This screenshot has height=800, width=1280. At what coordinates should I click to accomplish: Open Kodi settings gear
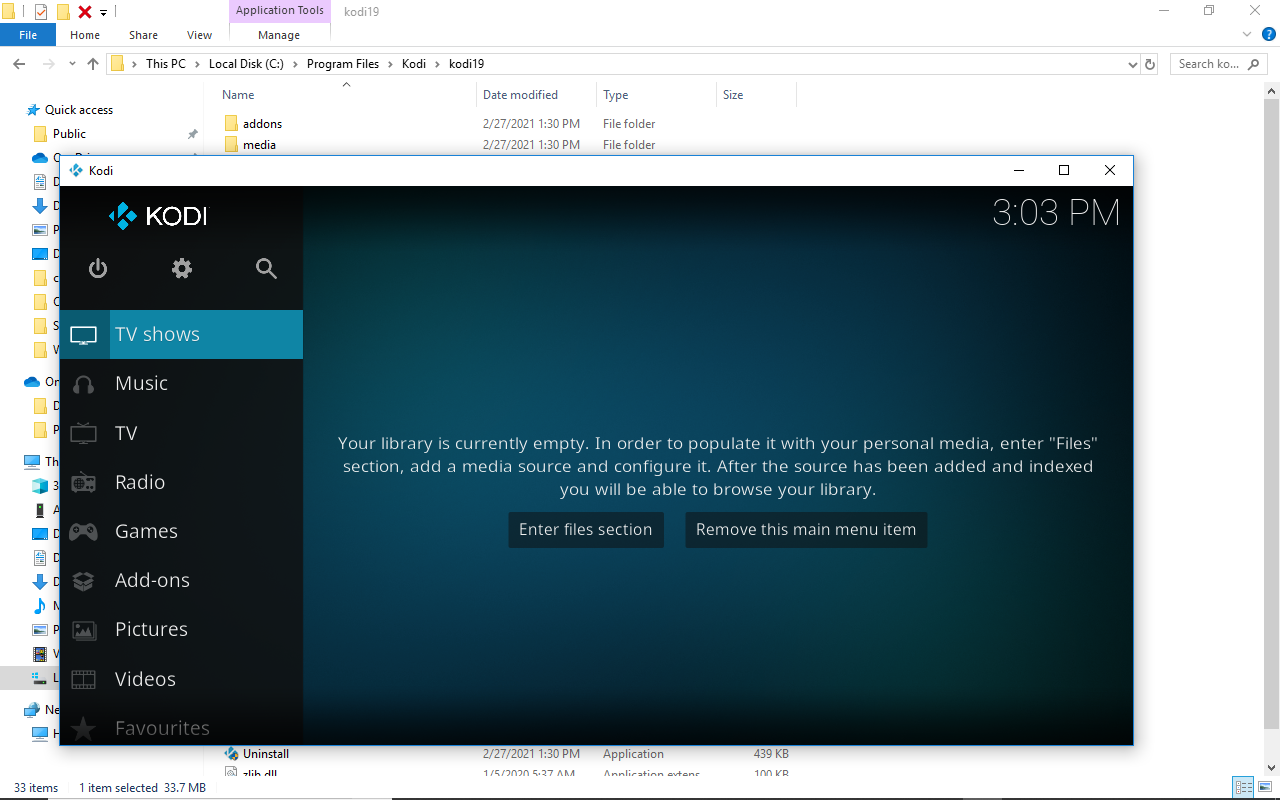pos(181,268)
